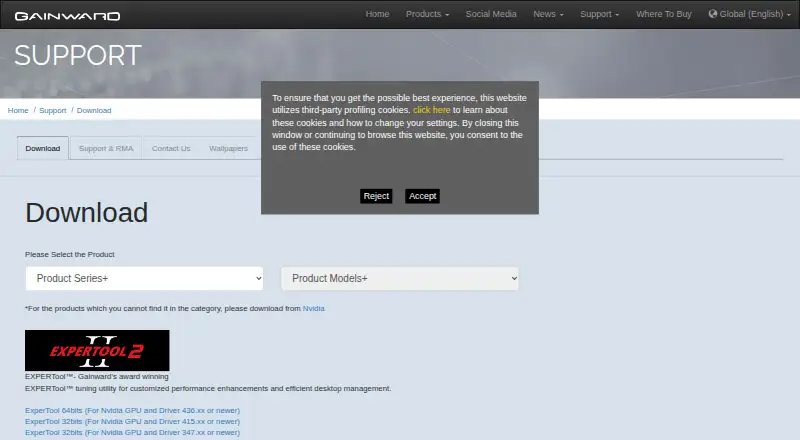Click the SUPPORT page heading
The width and height of the screenshot is (800, 440).
tap(78, 55)
